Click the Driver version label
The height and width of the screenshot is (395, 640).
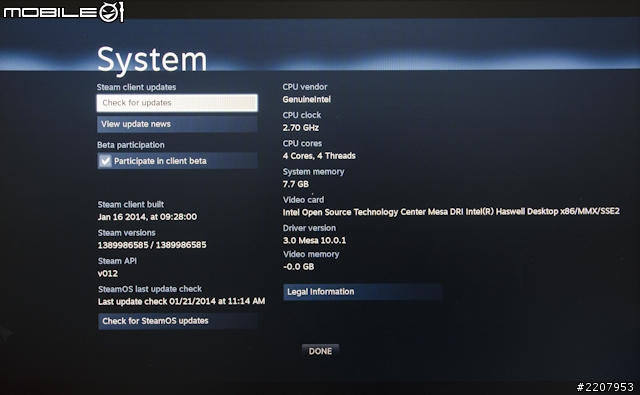[309, 228]
